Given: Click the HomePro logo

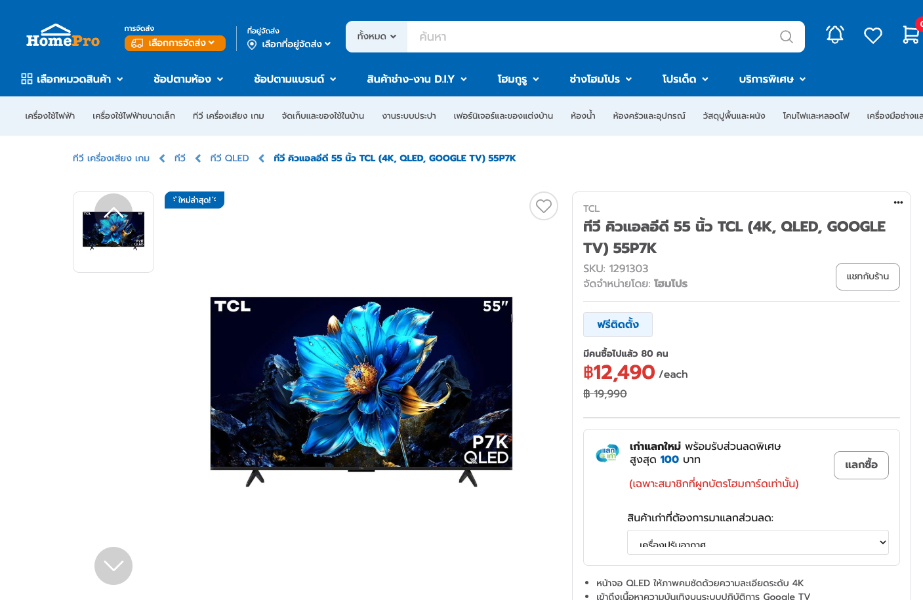Looking at the screenshot, I should pyautogui.click(x=62, y=36).
